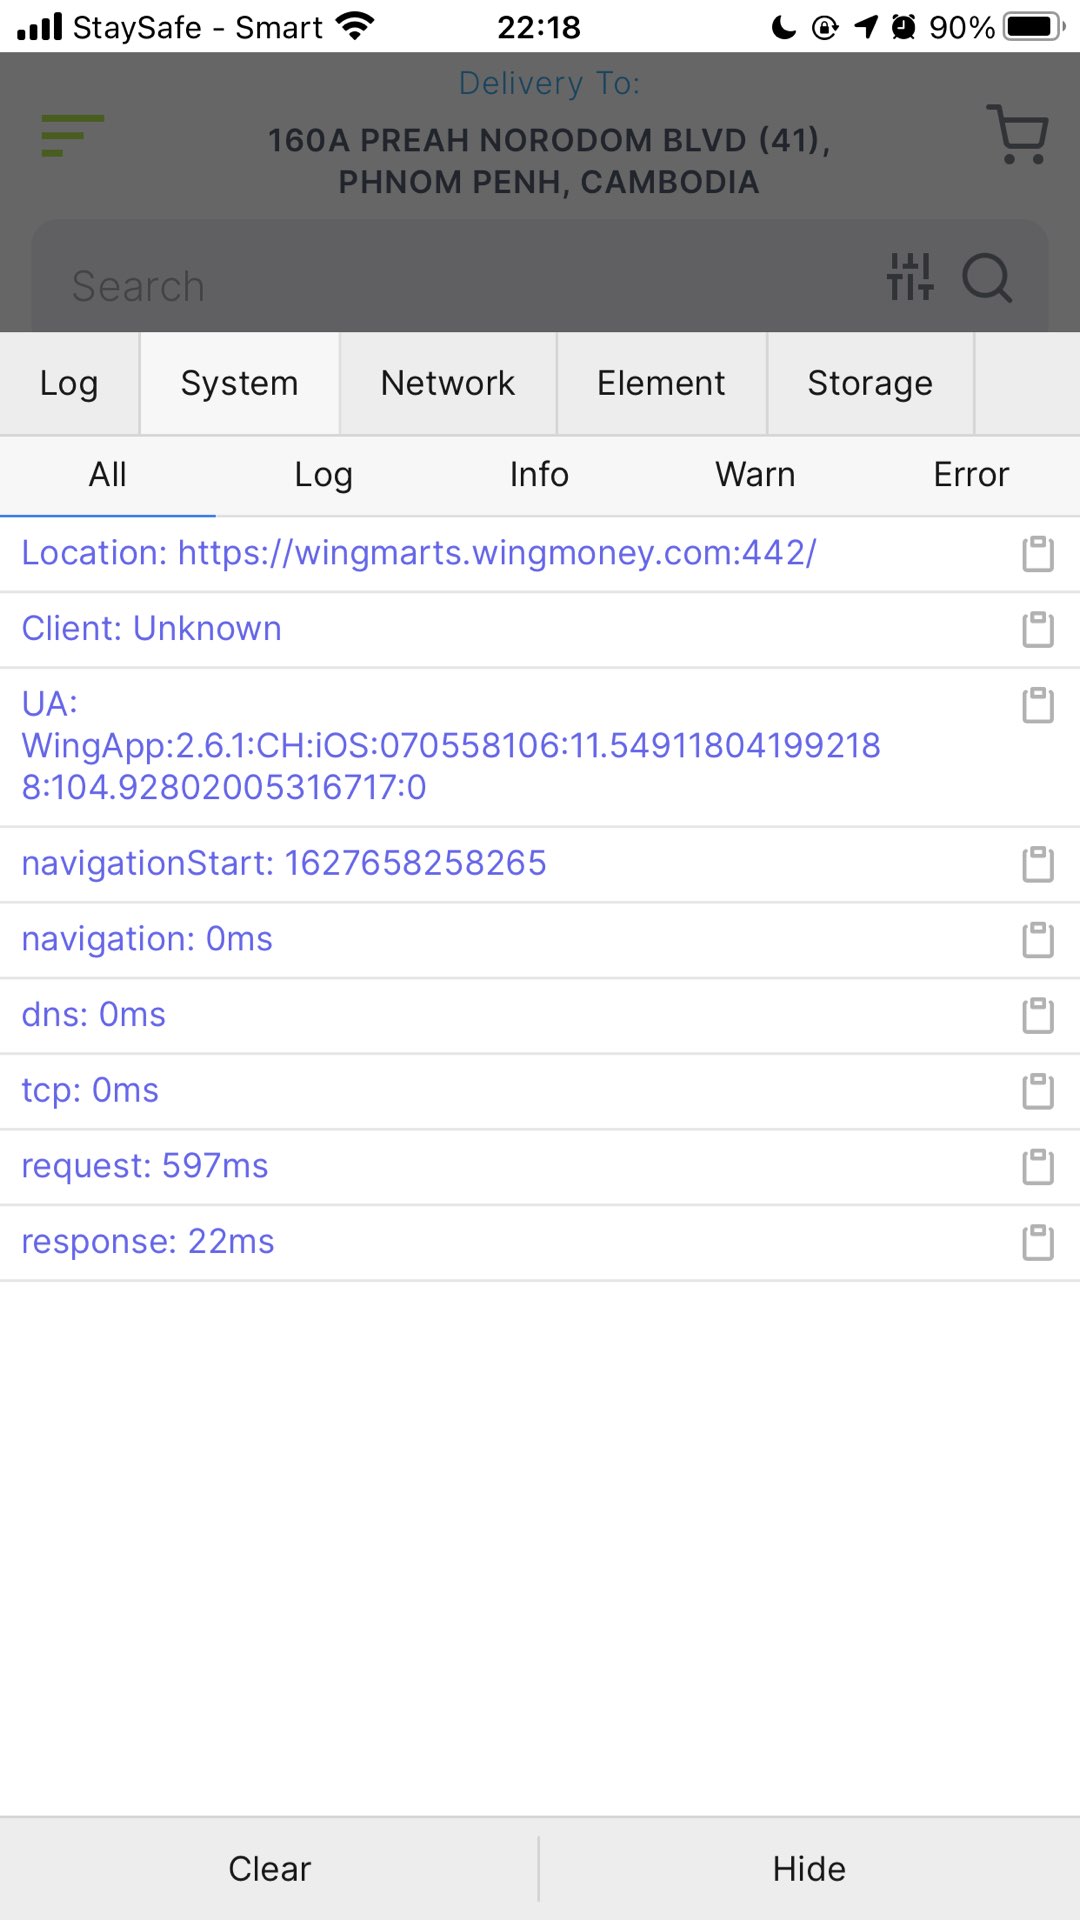Copy the navigationStart entry
Image resolution: width=1080 pixels, height=1920 pixels.
1038,865
